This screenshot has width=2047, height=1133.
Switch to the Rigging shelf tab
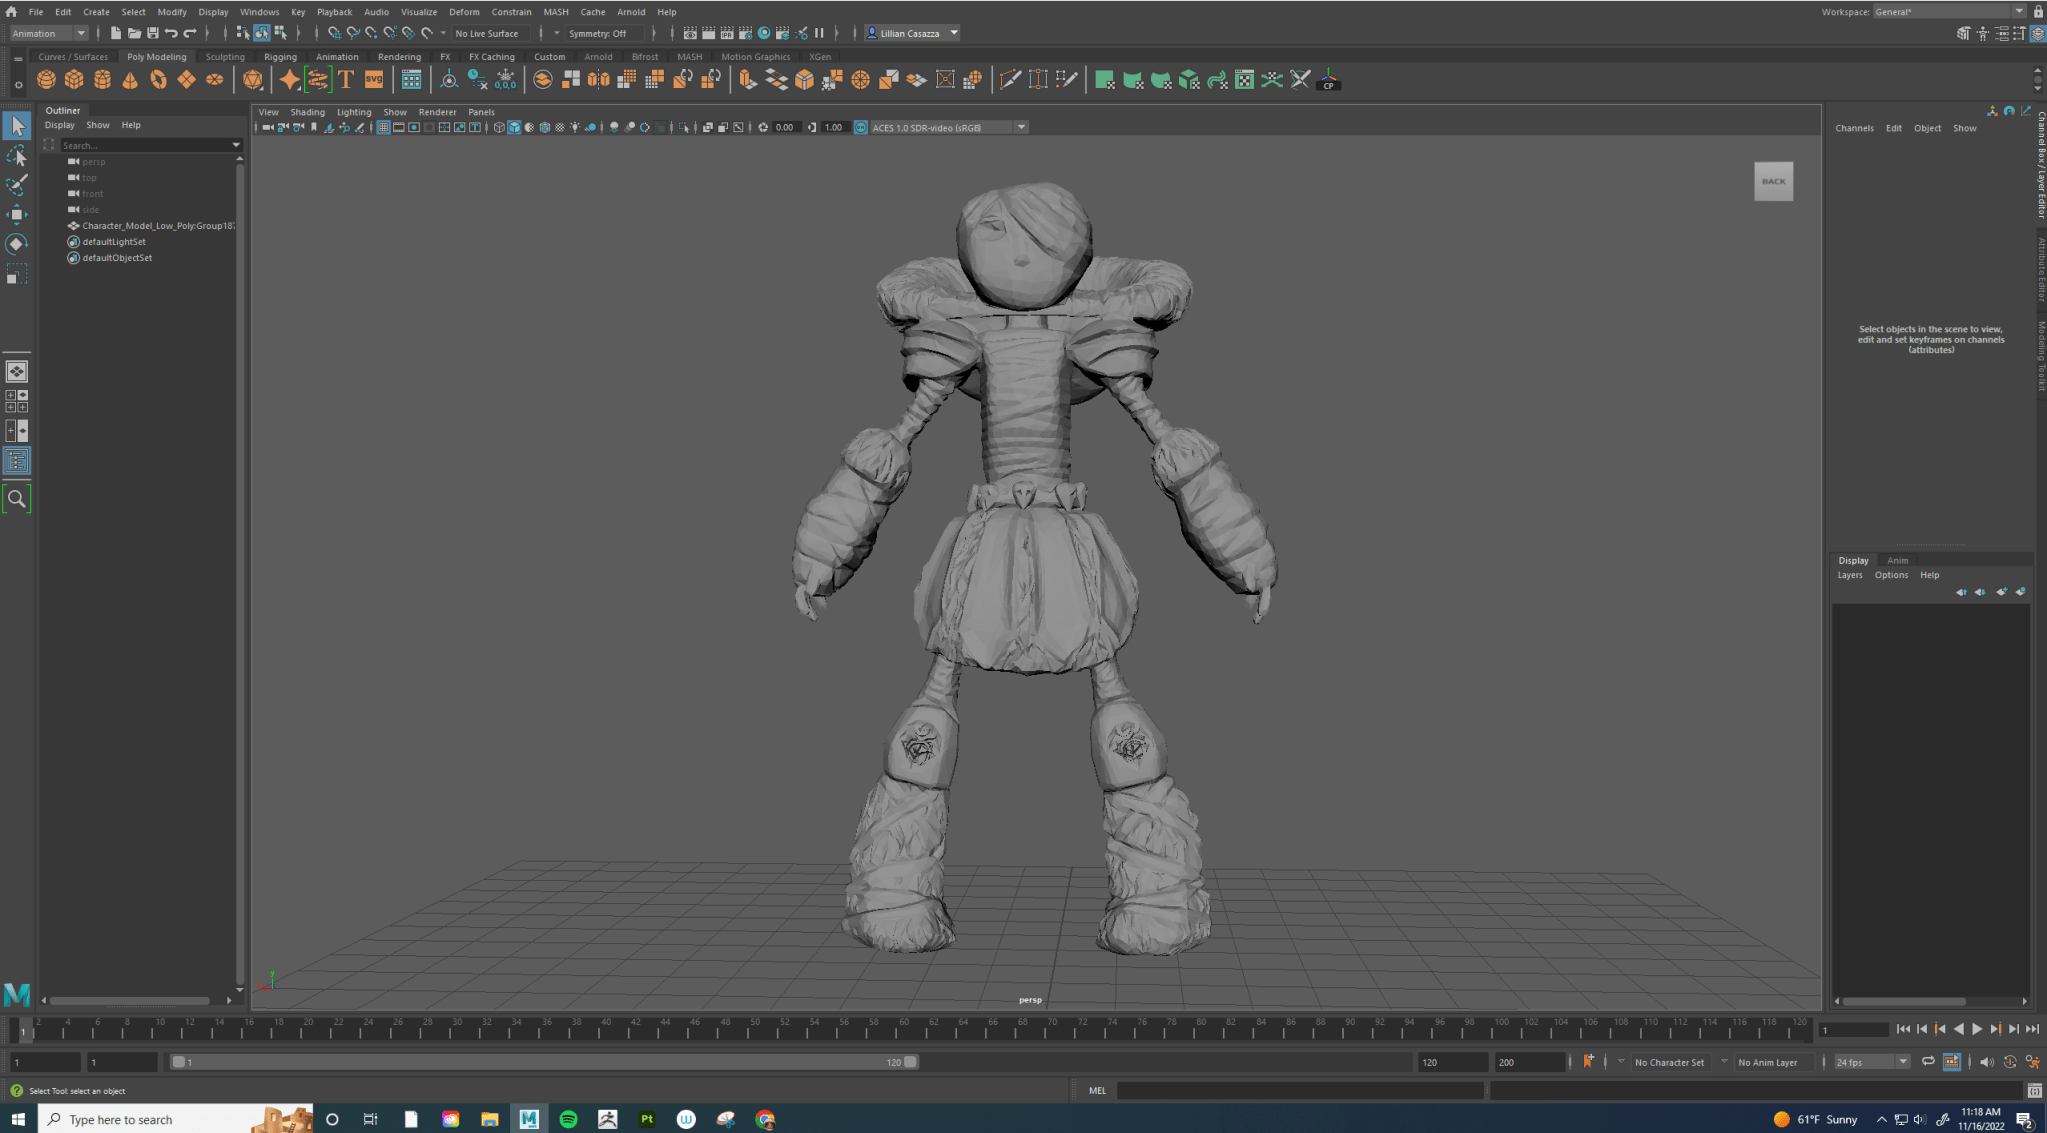pos(280,57)
